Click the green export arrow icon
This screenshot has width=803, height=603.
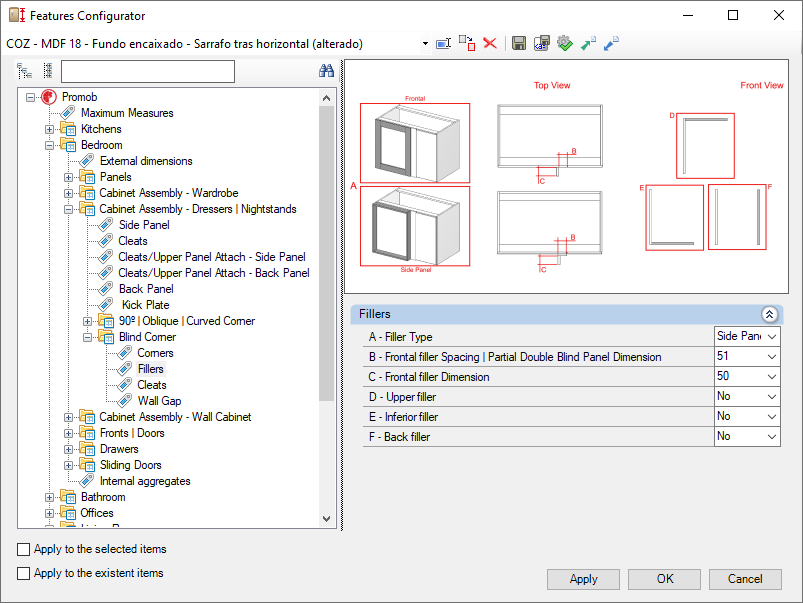click(x=588, y=44)
